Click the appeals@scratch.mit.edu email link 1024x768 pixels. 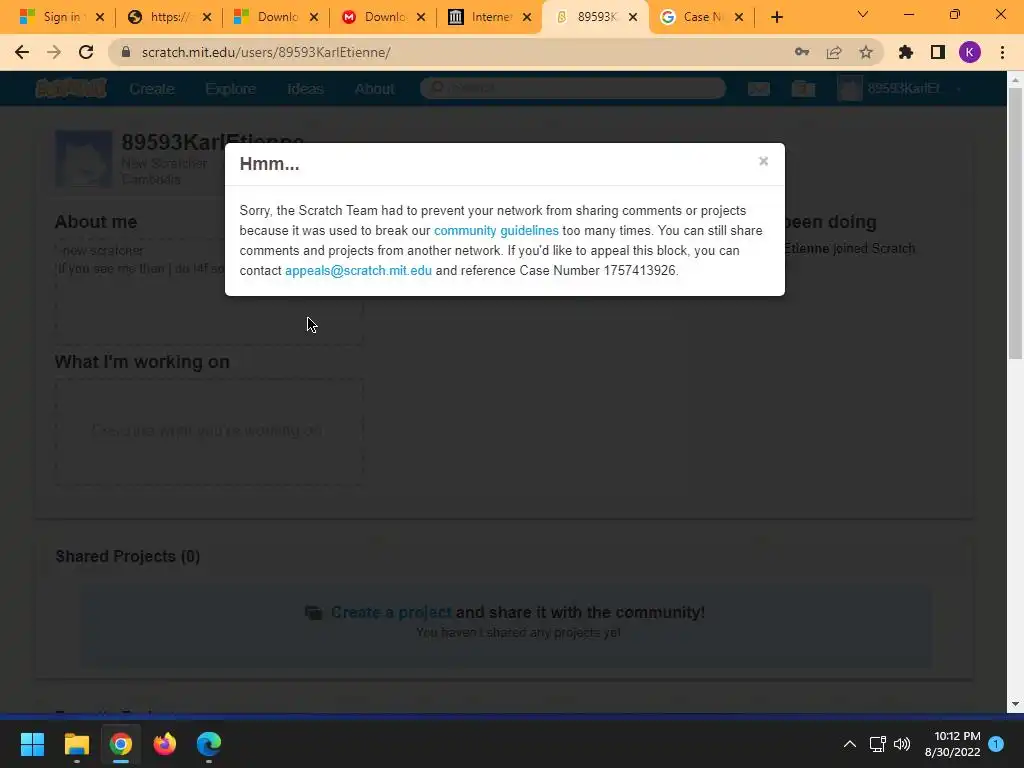pyautogui.click(x=358, y=270)
